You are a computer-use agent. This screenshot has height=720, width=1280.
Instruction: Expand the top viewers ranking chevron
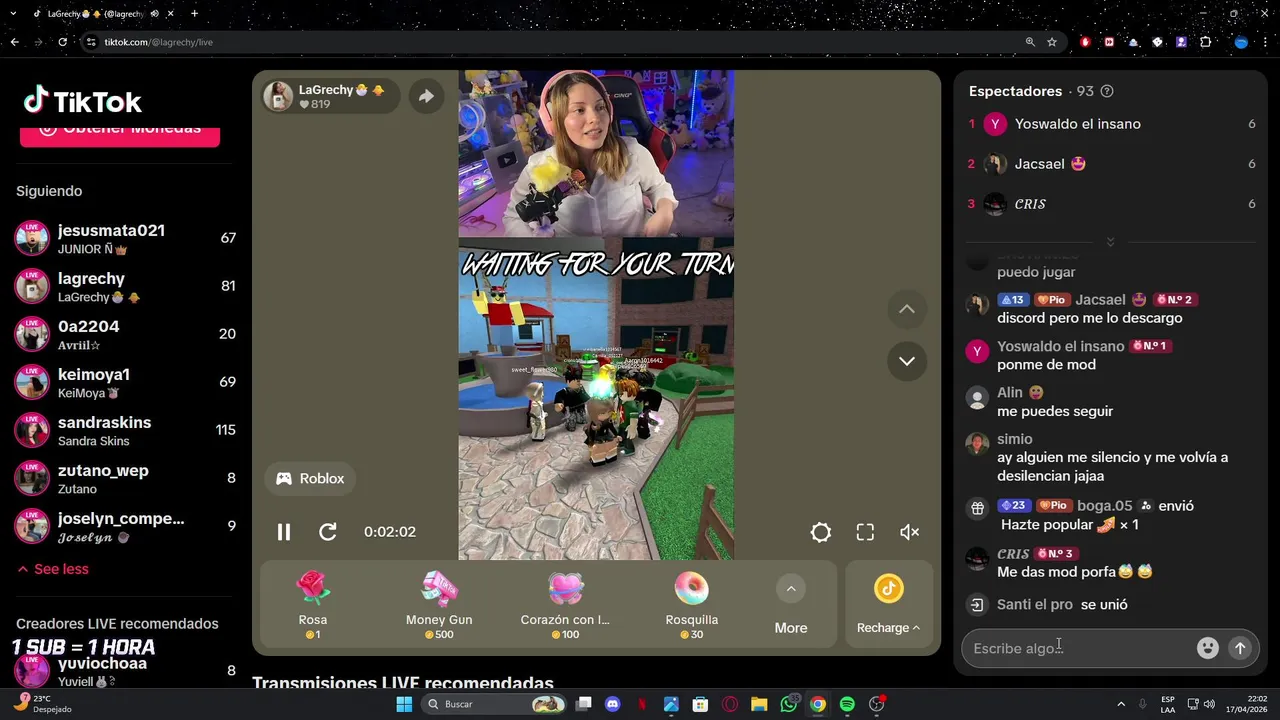tap(1110, 242)
